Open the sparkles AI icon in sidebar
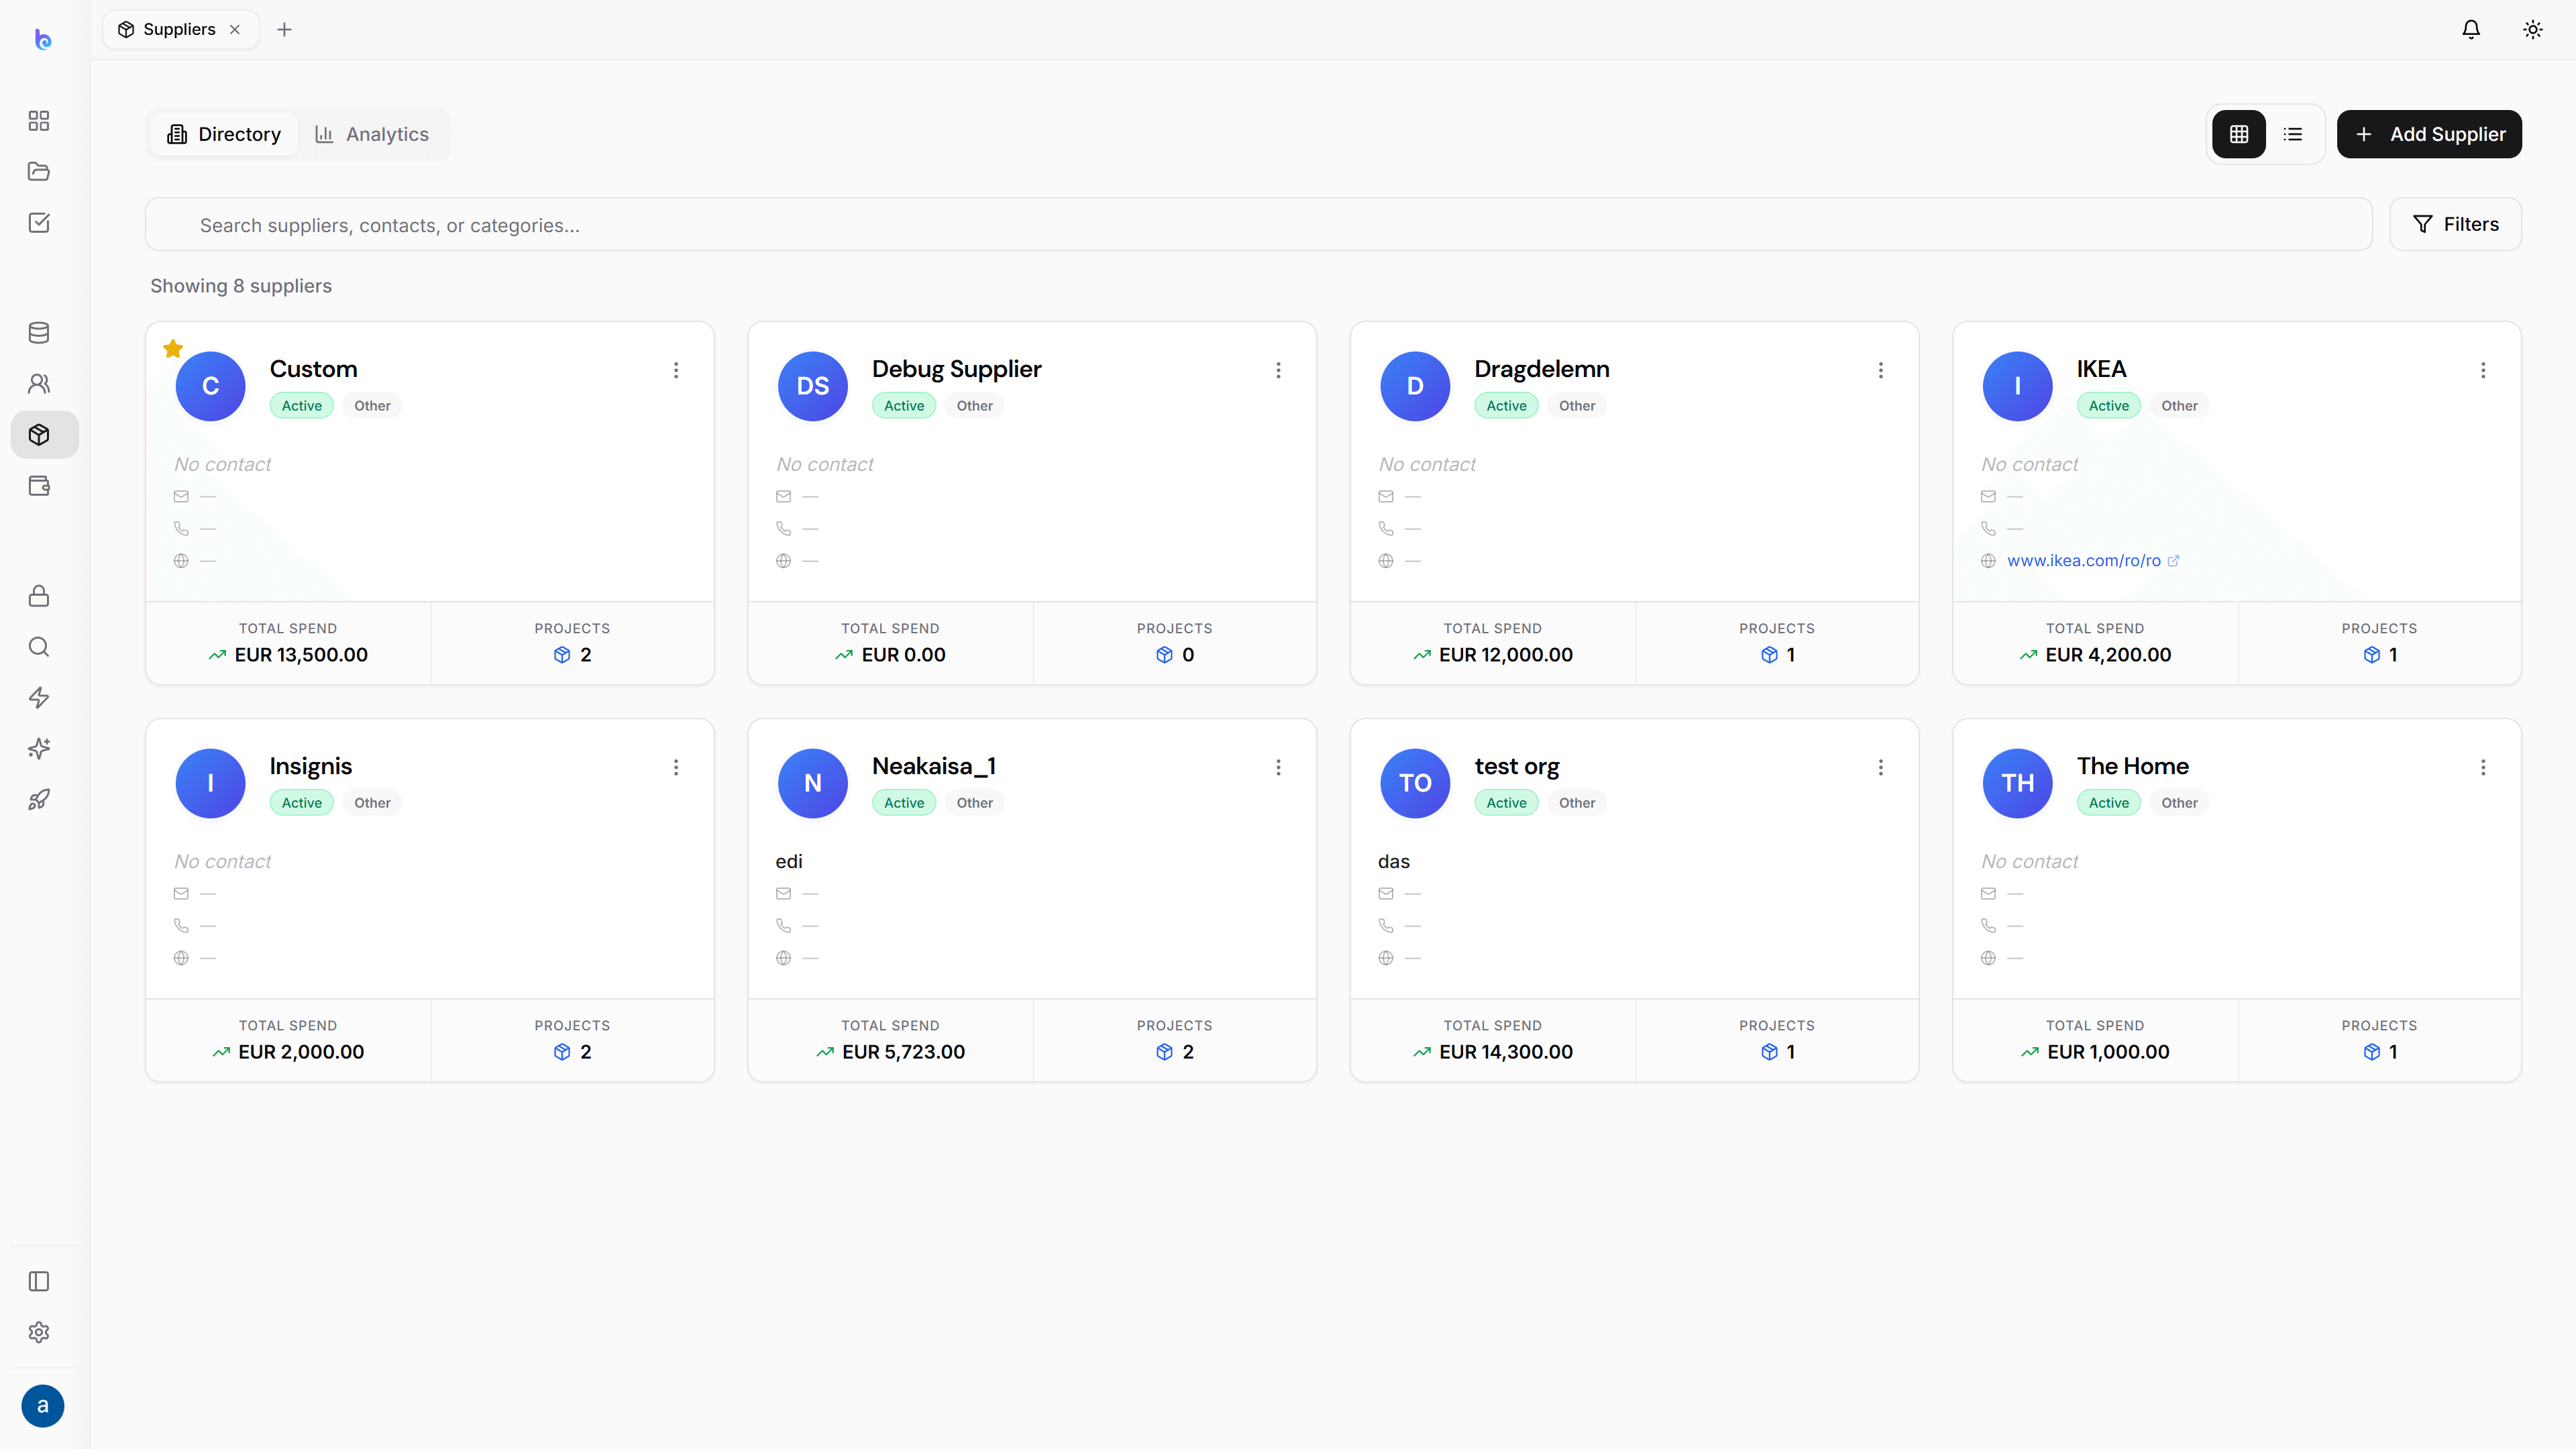This screenshot has width=2576, height=1449. [39, 749]
